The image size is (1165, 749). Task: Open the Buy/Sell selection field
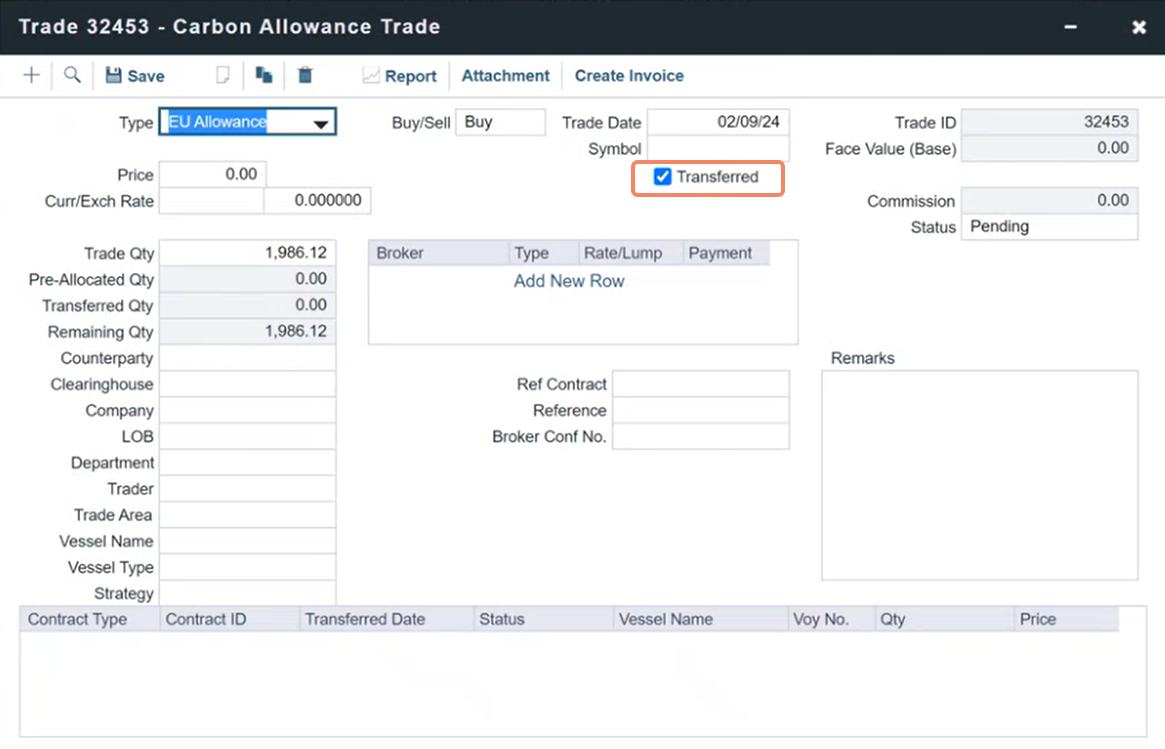click(x=500, y=122)
